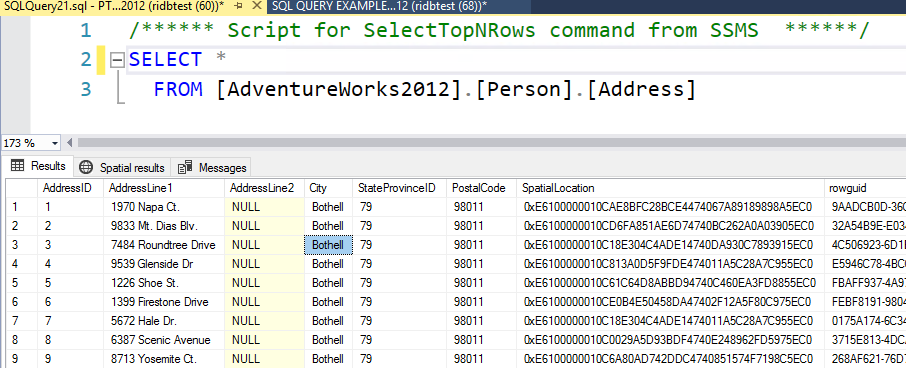Click the City cell for 1226 Shoe St.
The height and width of the screenshot is (368, 906).
coord(328,283)
